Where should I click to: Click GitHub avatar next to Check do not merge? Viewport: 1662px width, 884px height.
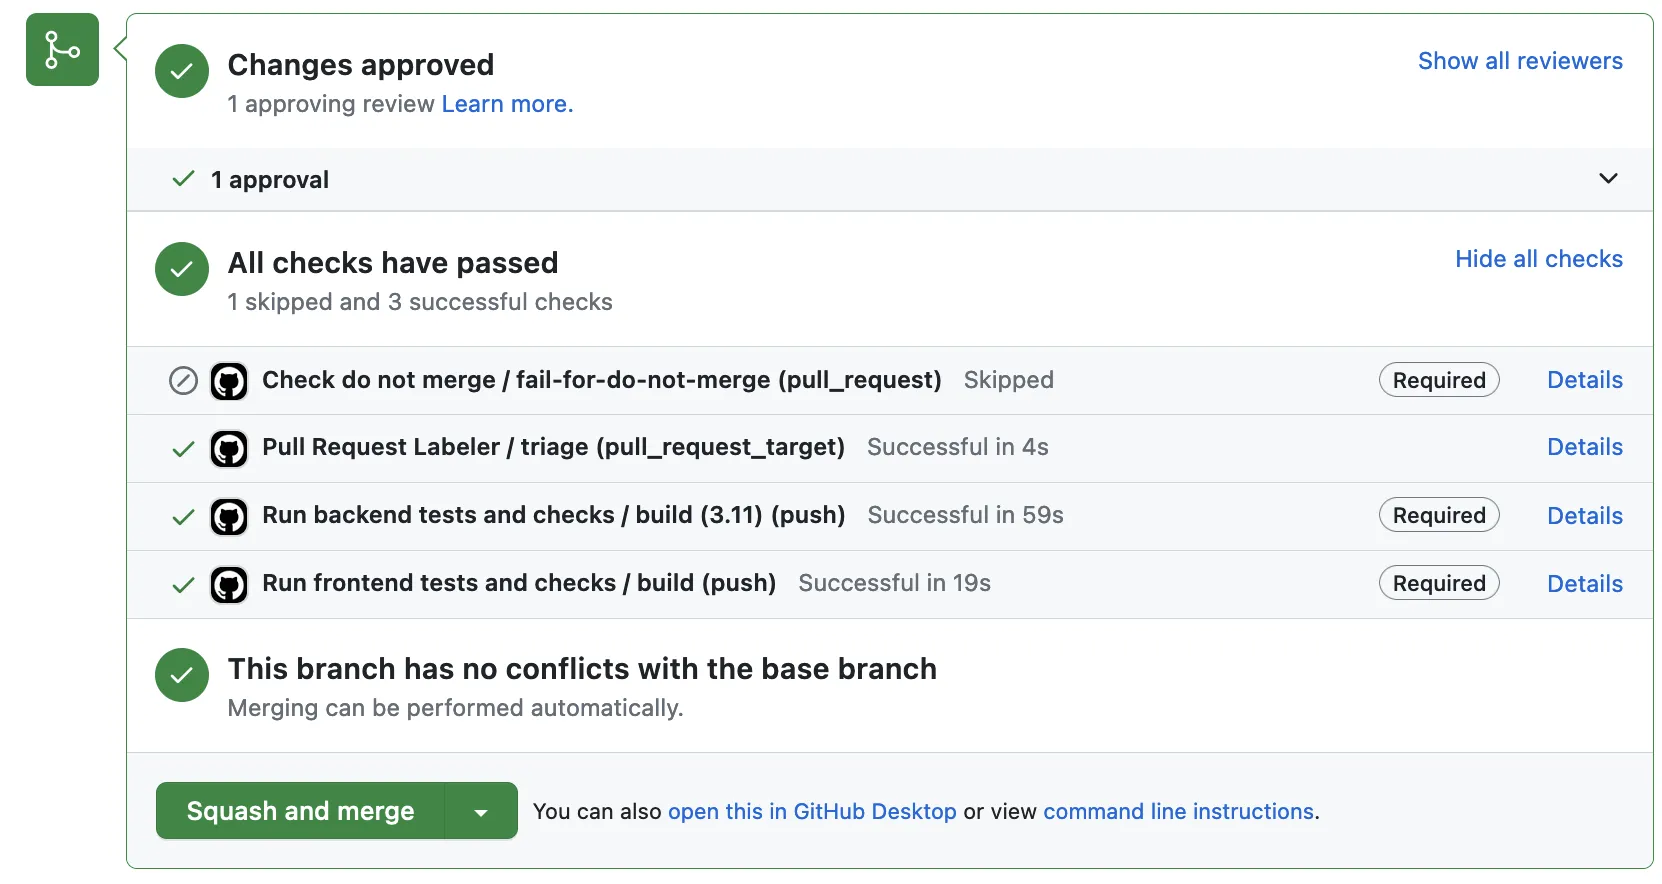coord(229,381)
